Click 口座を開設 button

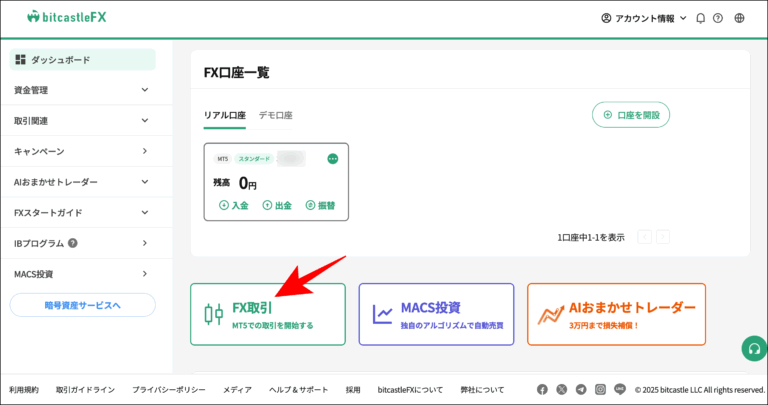pos(631,115)
